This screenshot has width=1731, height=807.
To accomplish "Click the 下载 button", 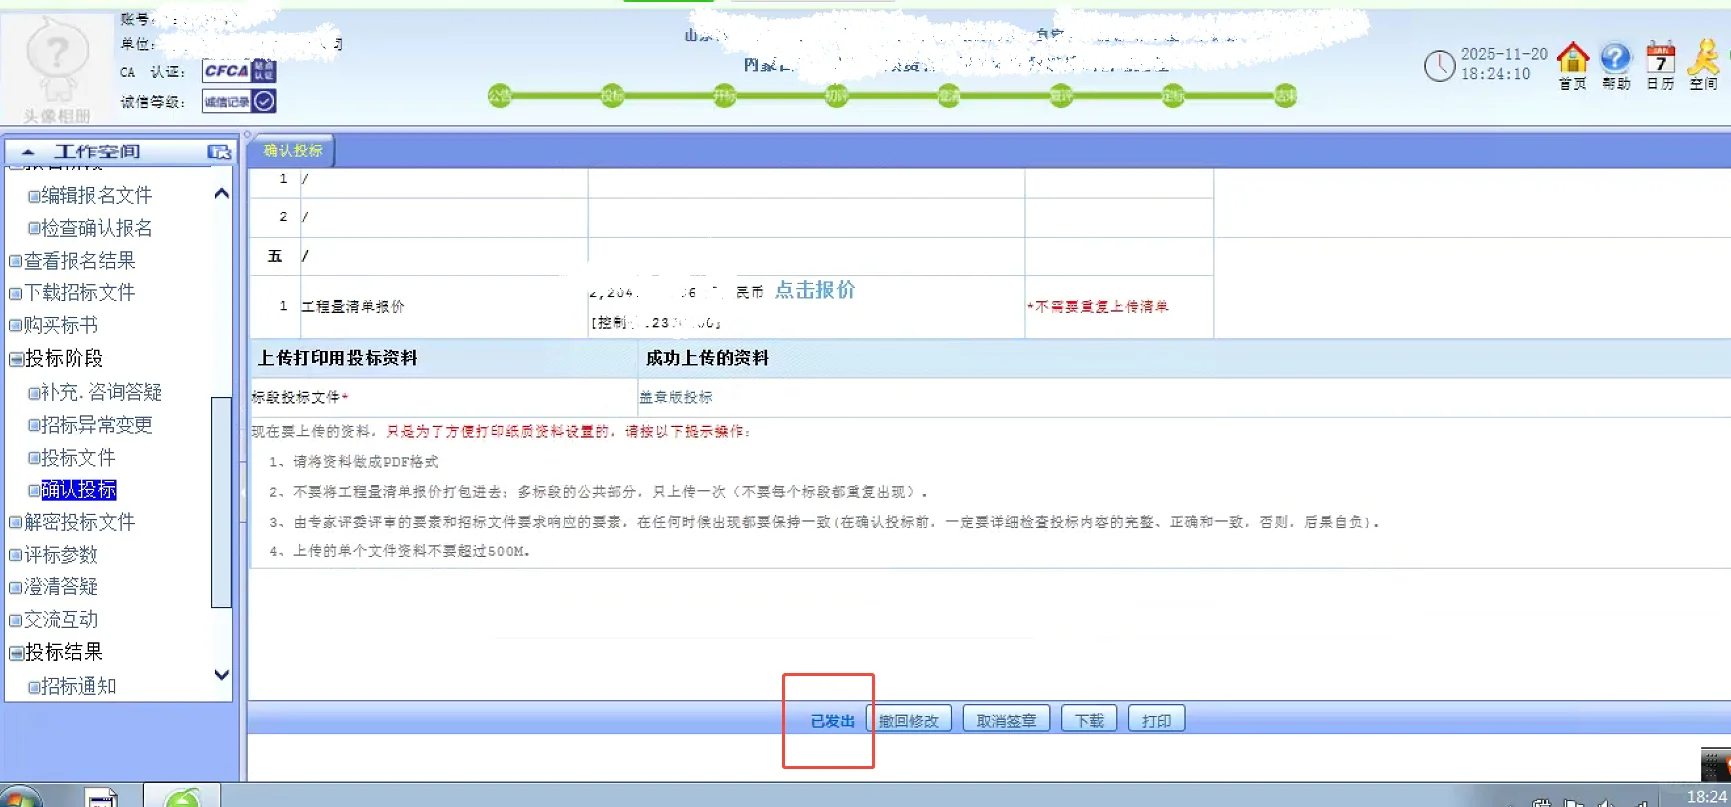I will 1089,720.
